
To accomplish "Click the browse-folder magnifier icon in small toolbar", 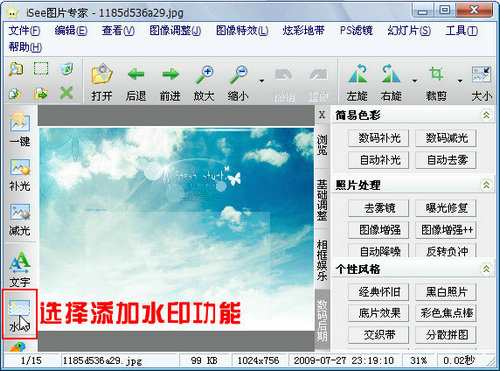I will 16,69.
